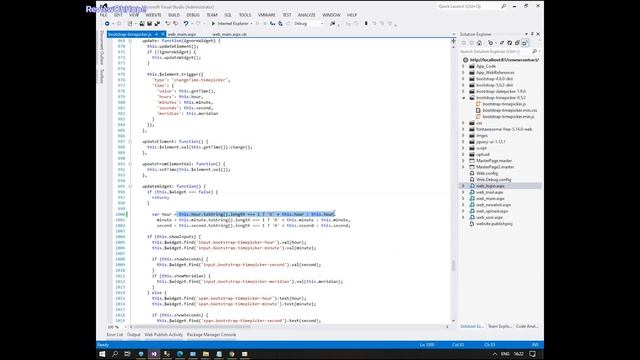
Task: Select bootstrap-timepicker.min.css file
Action: (x=510, y=110)
